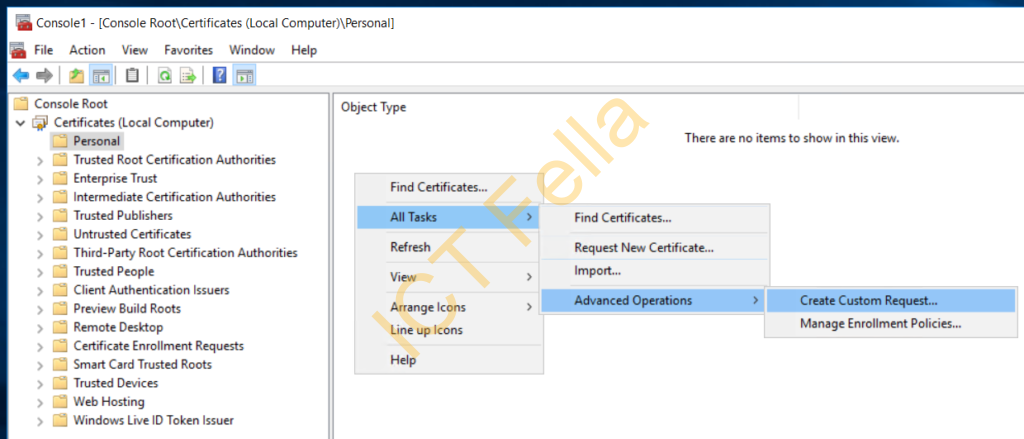1024x439 pixels.
Task: Select Intermediate Certification Authorities label
Action: click(x=174, y=197)
